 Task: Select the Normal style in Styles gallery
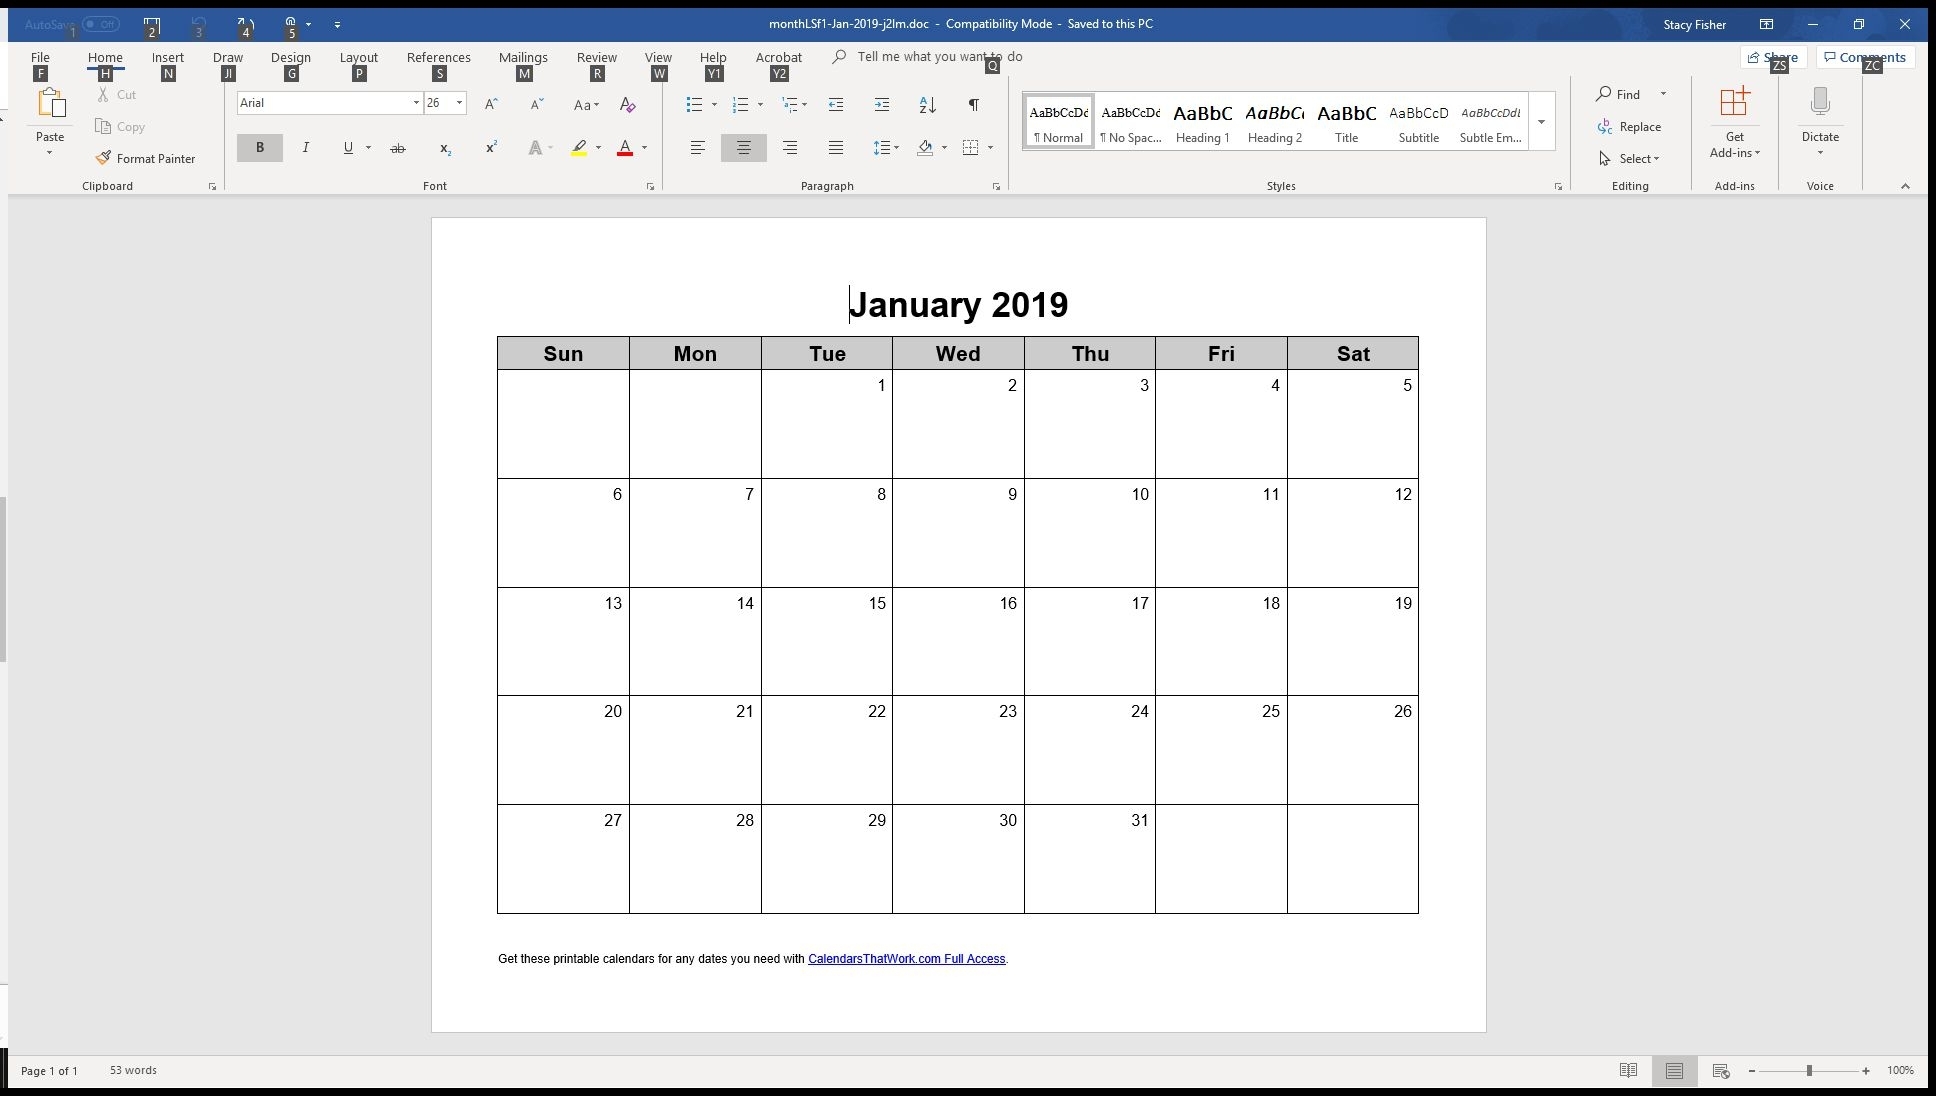click(1058, 122)
